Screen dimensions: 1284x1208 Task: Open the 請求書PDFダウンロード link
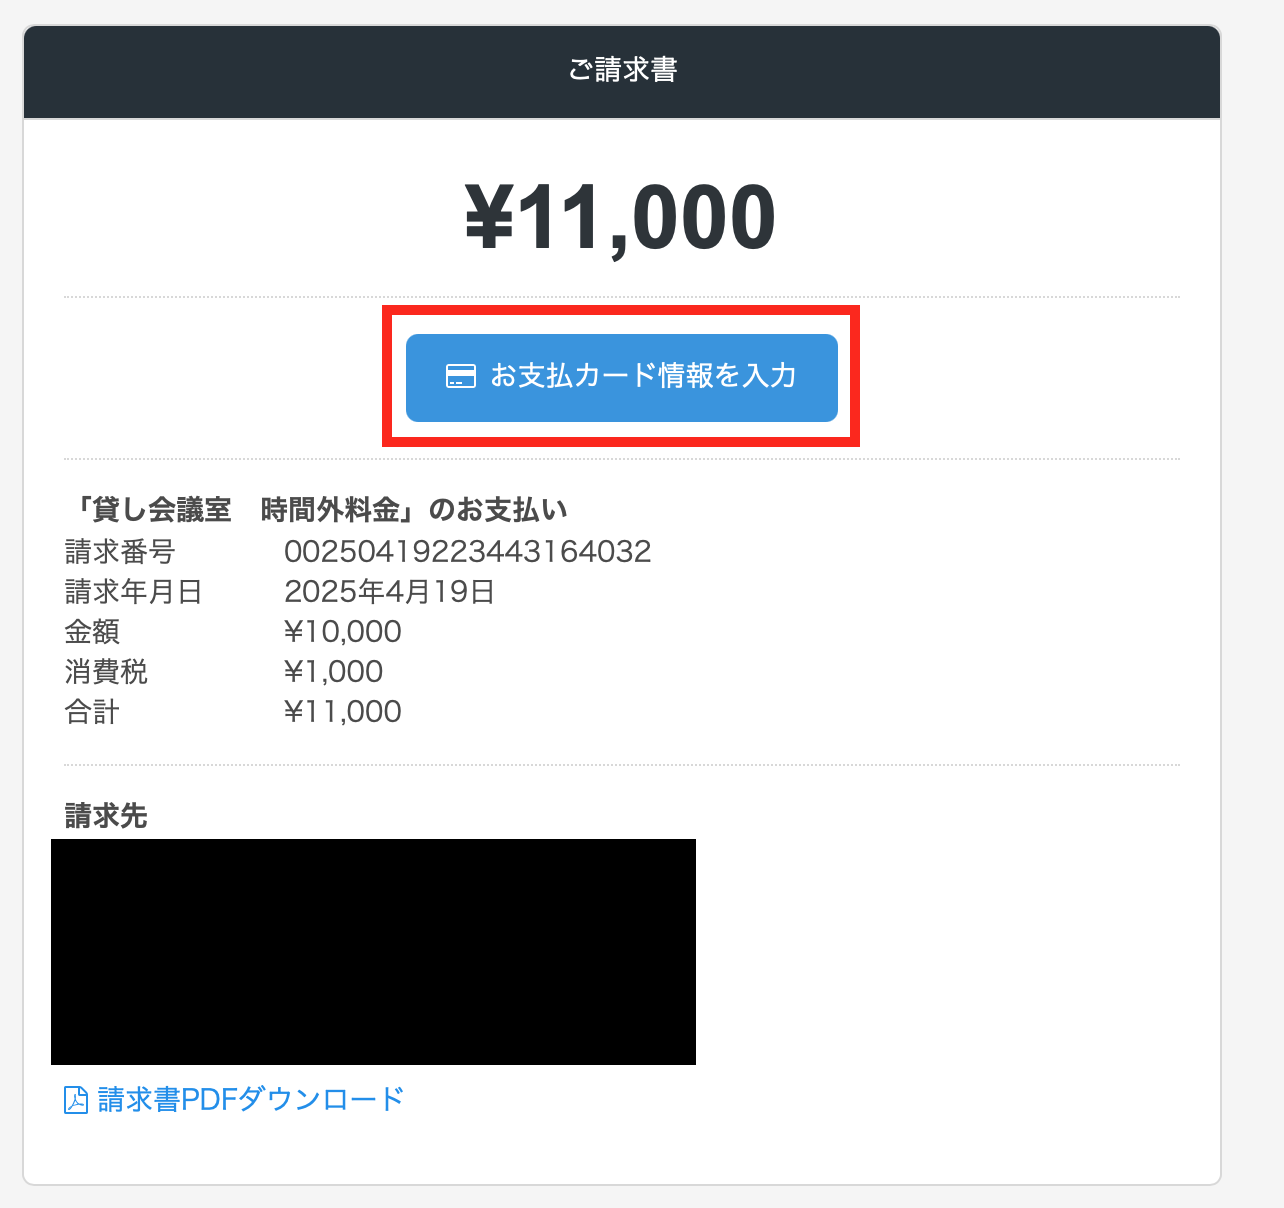coord(251,1099)
